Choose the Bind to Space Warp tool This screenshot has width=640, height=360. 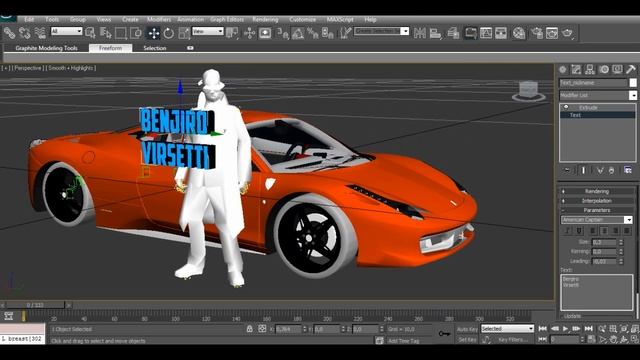click(40, 33)
